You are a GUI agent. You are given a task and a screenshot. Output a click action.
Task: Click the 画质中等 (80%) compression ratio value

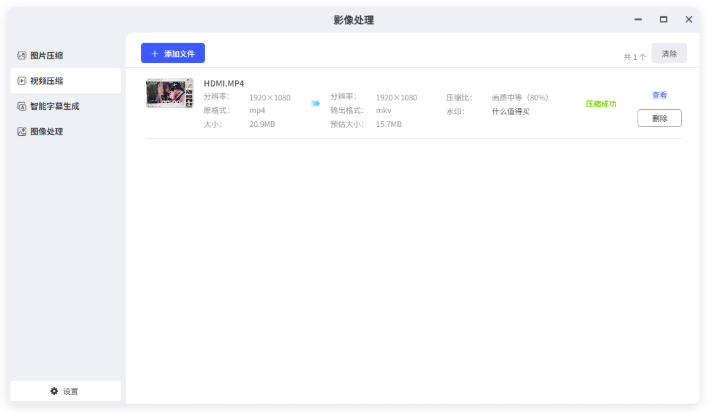coord(520,97)
